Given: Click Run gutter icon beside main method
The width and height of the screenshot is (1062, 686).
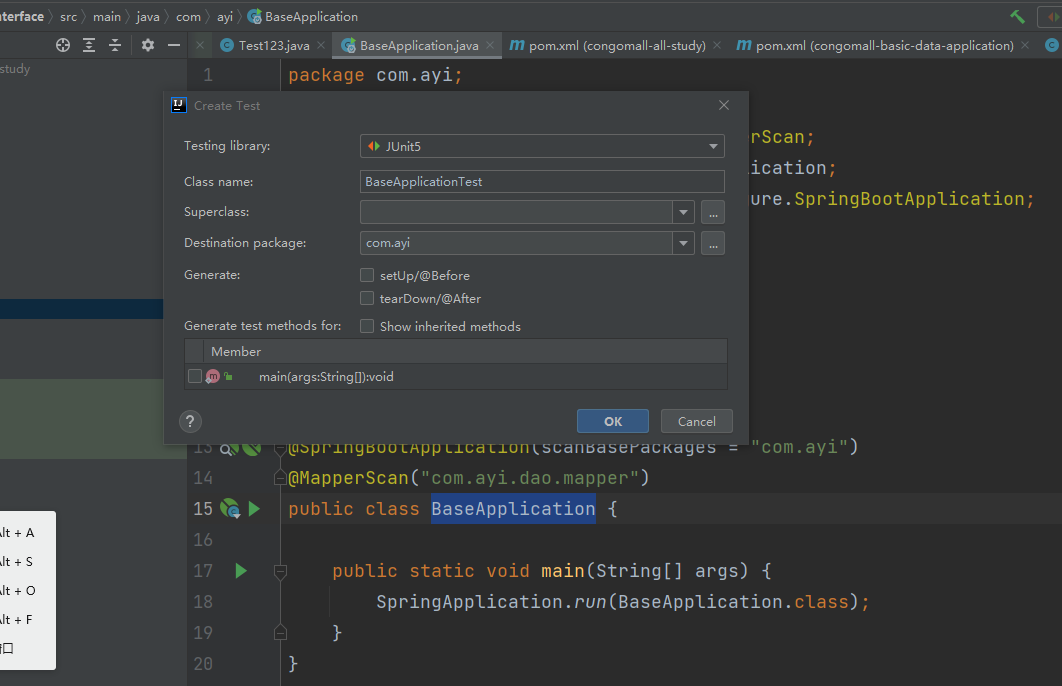Looking at the screenshot, I should (240, 571).
